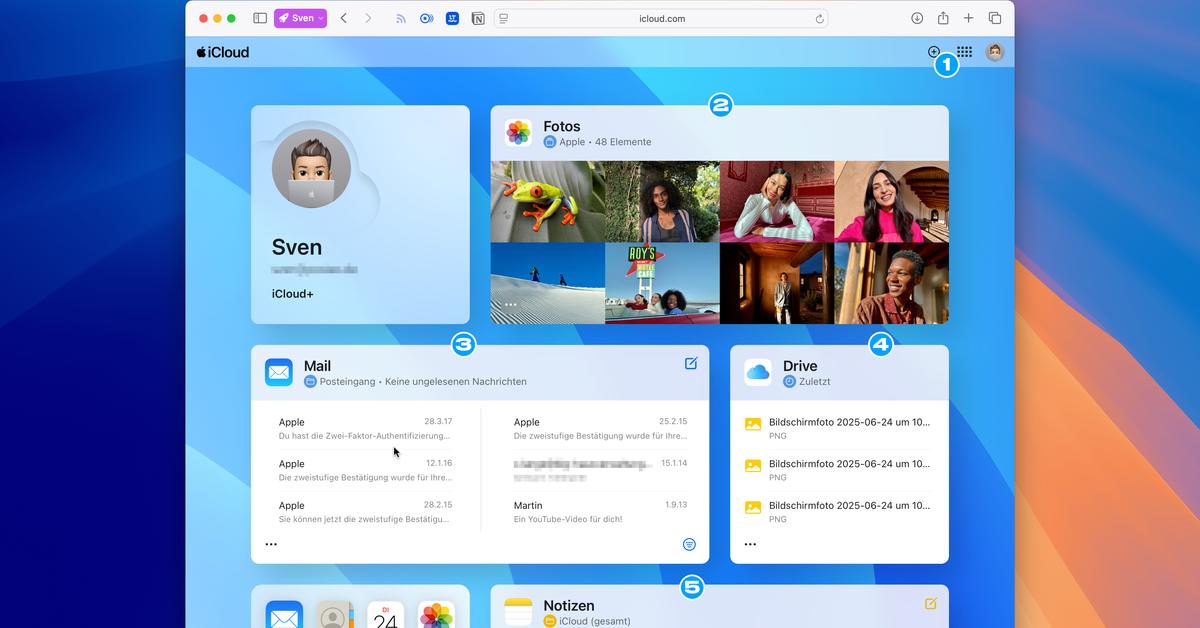Open the Roy's Cafe photo thumbnail
The image size is (1200, 628).
[x=662, y=283]
